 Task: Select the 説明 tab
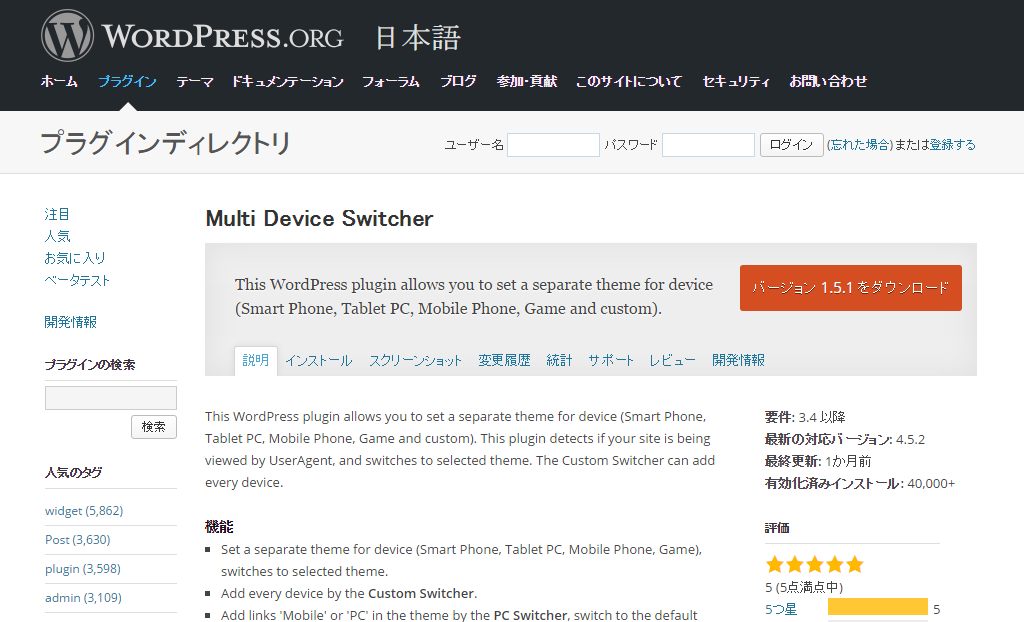[255, 361]
